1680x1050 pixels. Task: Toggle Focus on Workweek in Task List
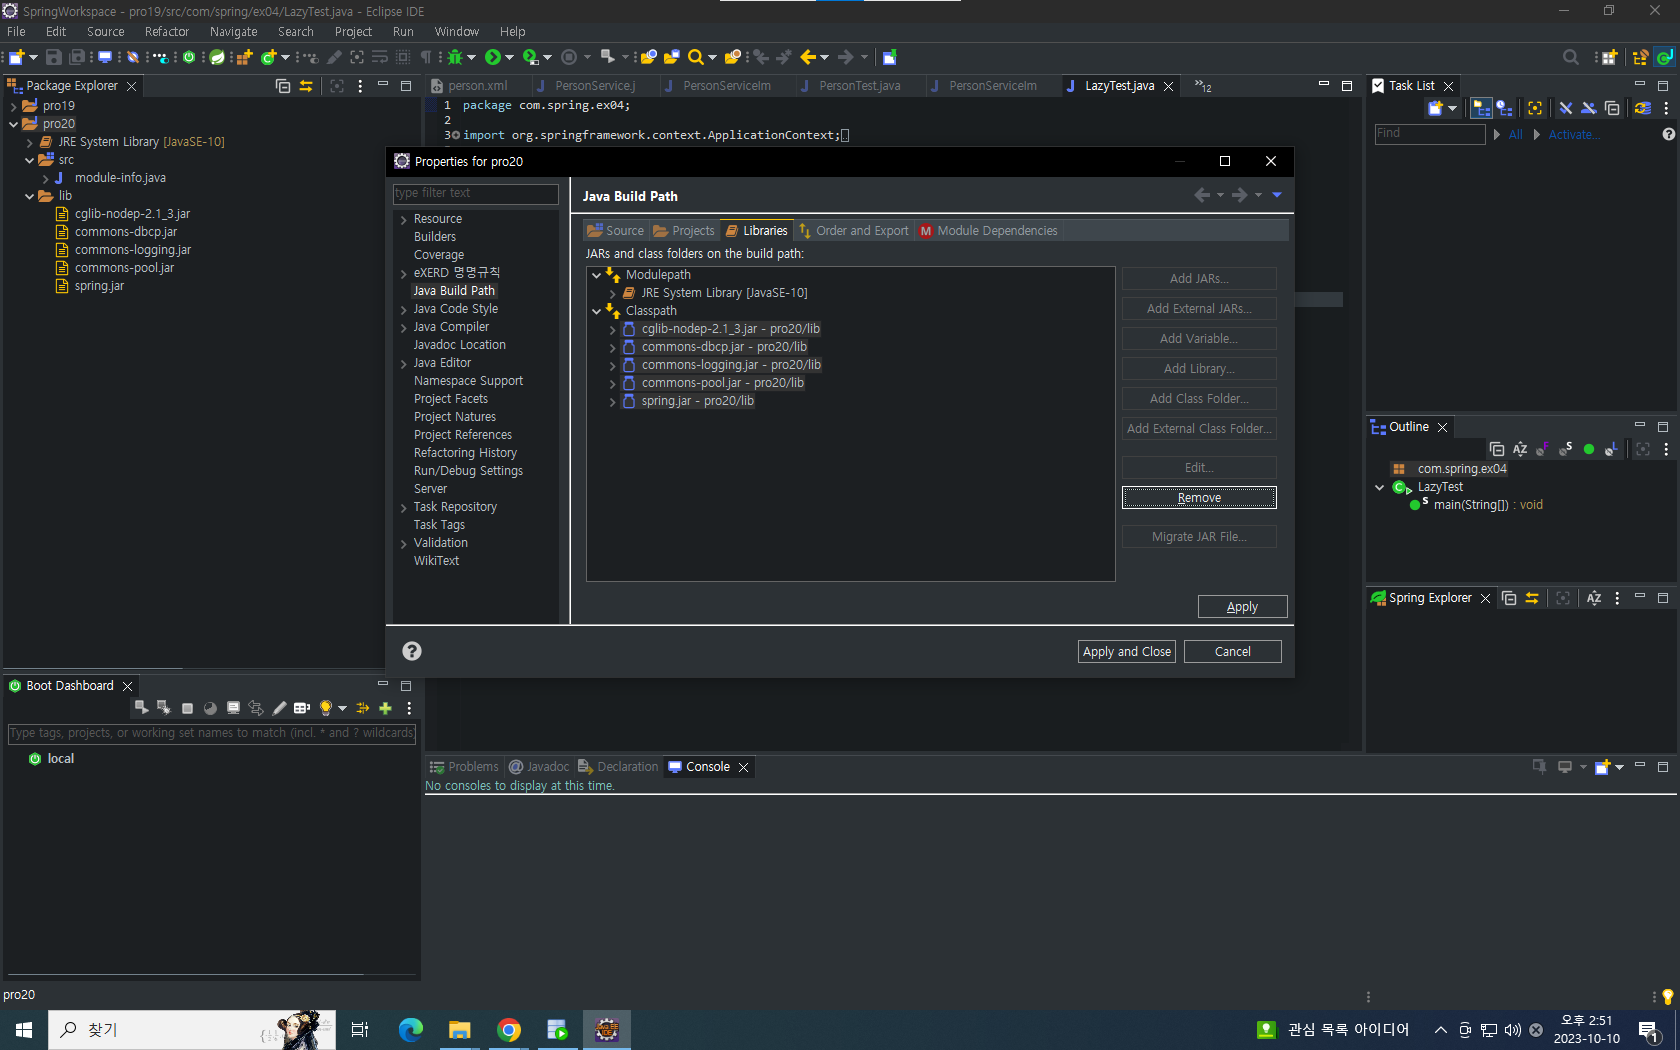1535,108
